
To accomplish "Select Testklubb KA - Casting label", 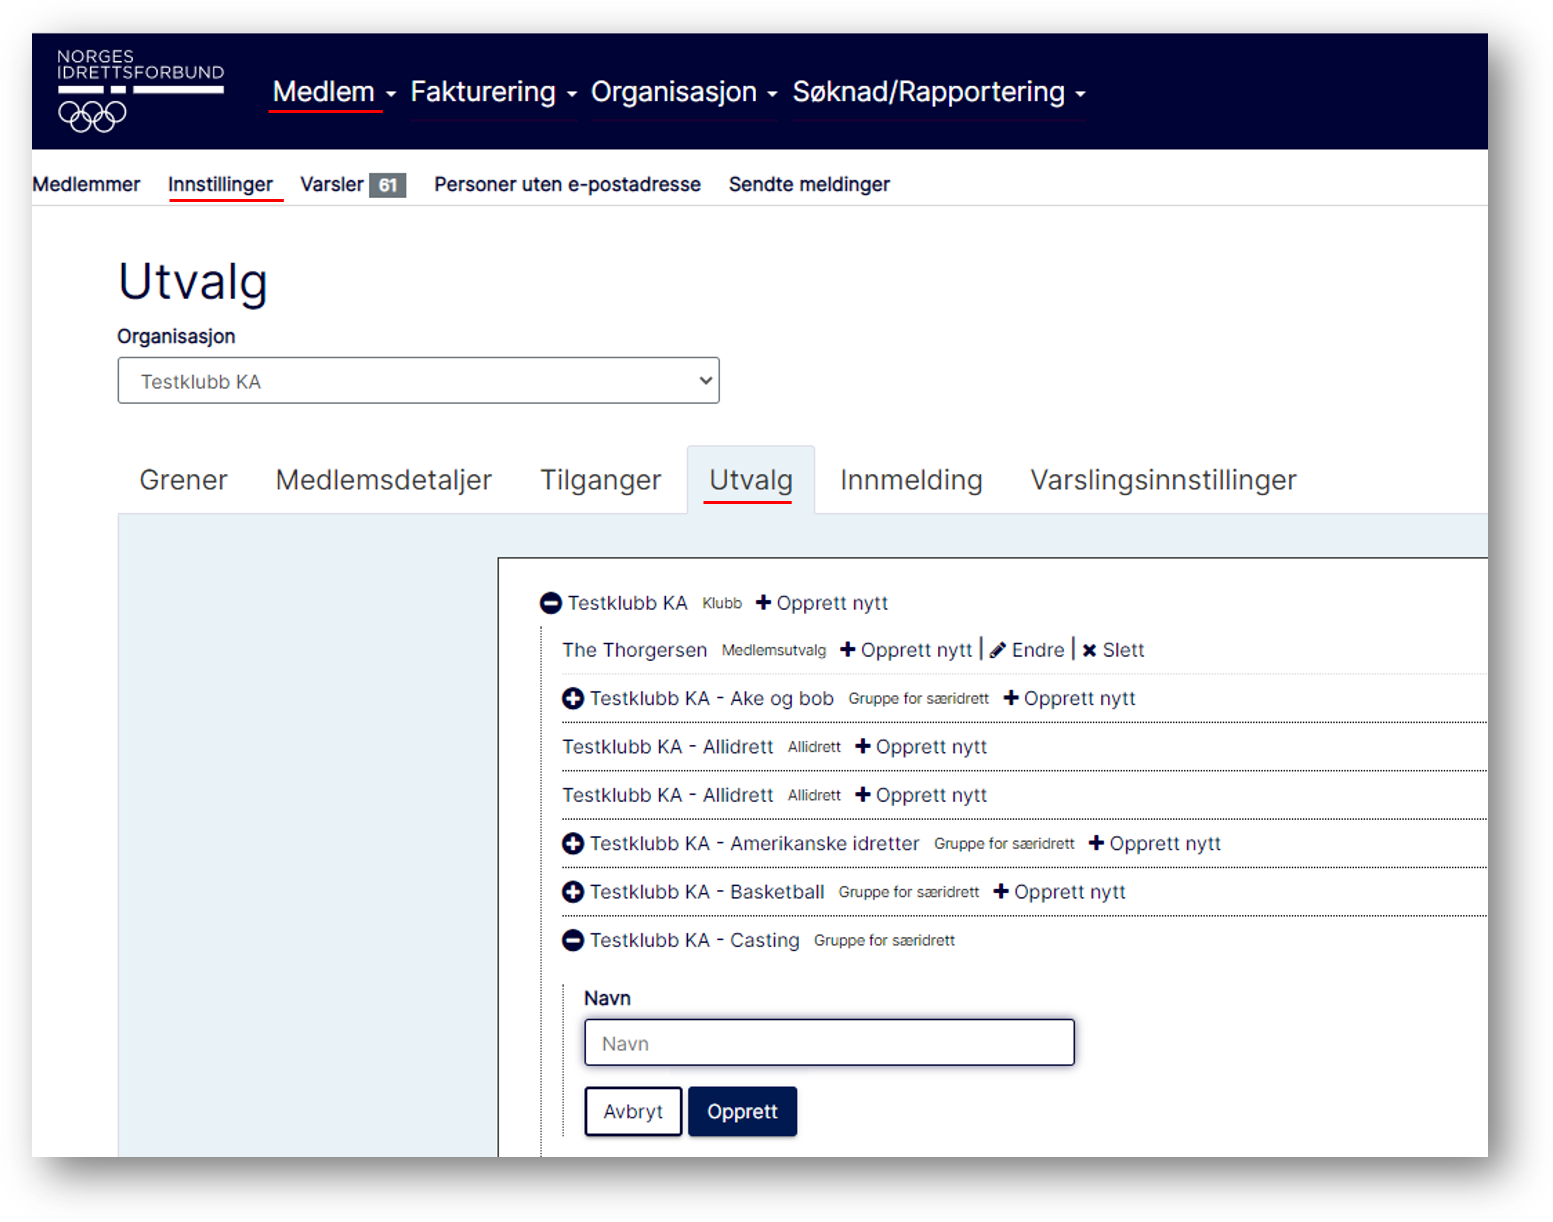I will point(694,940).
